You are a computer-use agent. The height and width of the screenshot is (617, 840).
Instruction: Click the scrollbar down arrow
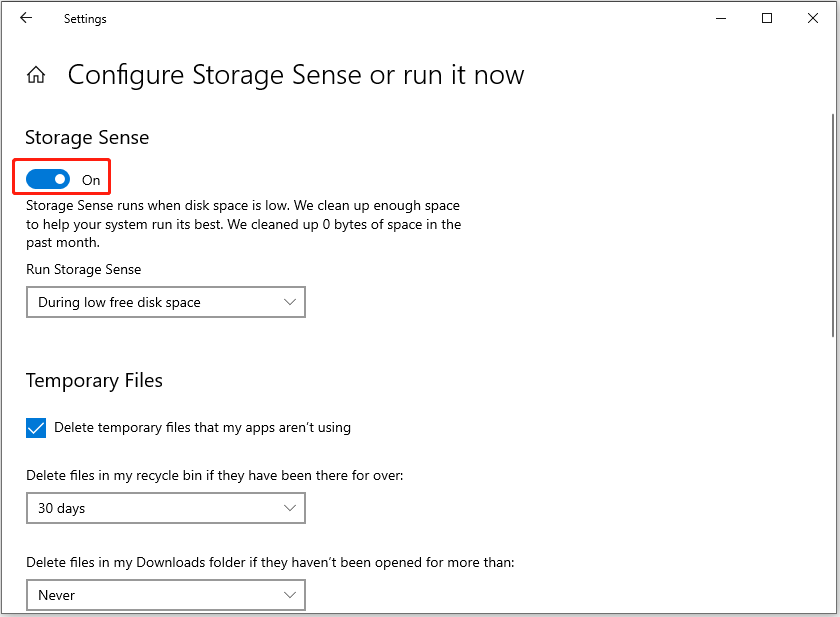(834, 607)
